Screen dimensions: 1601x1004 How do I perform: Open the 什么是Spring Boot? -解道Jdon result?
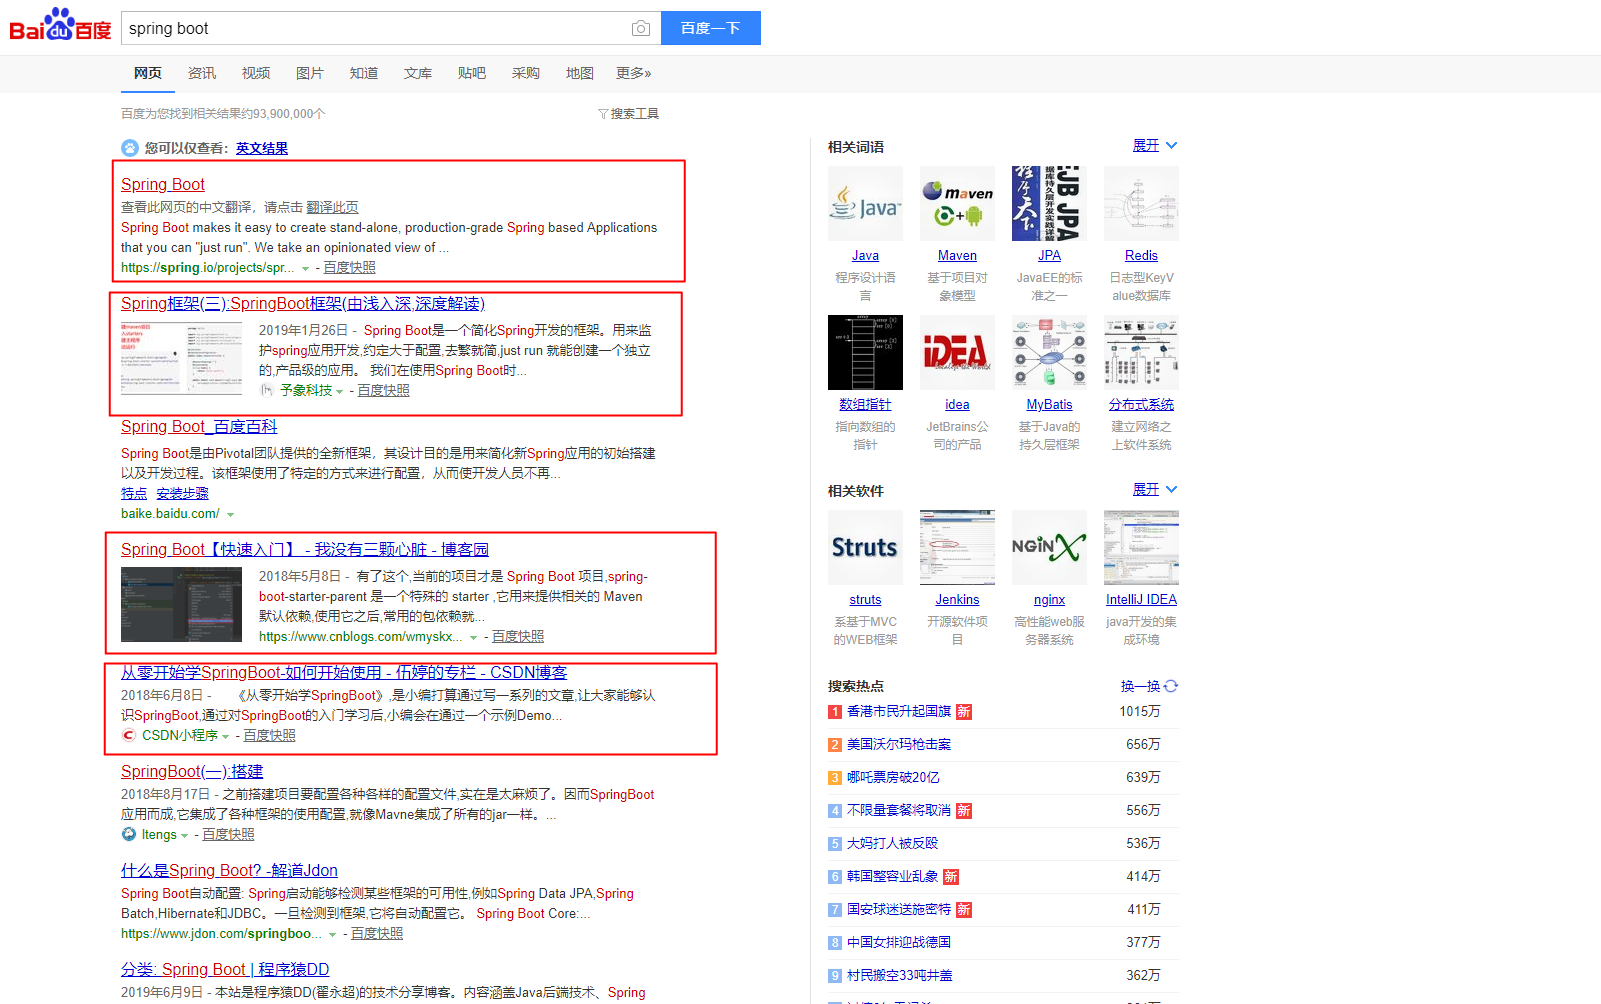tap(229, 871)
